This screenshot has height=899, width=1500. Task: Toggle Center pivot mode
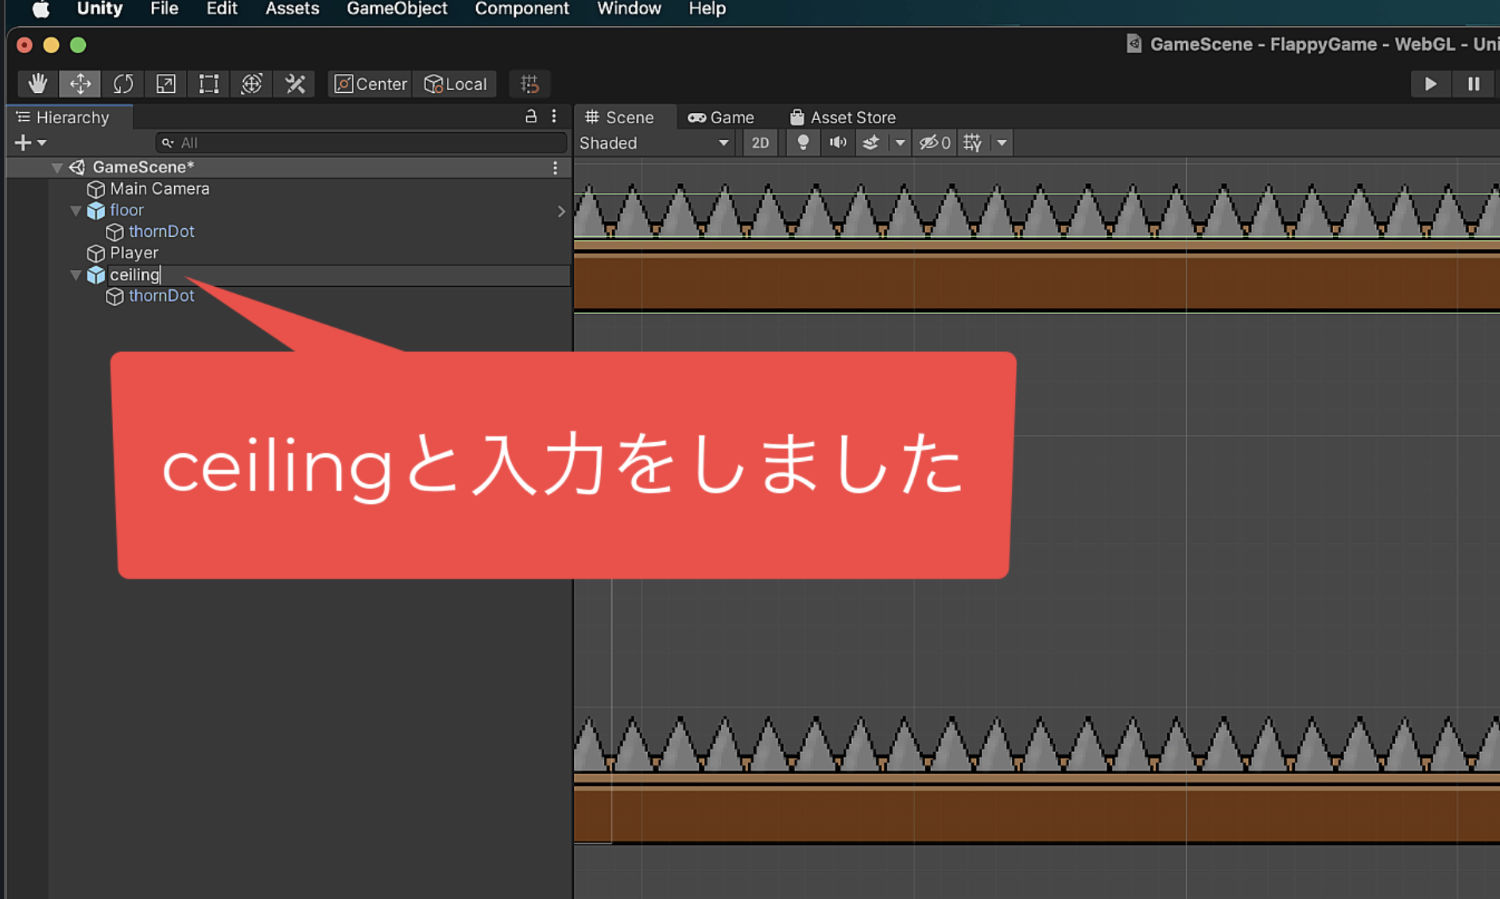point(370,84)
